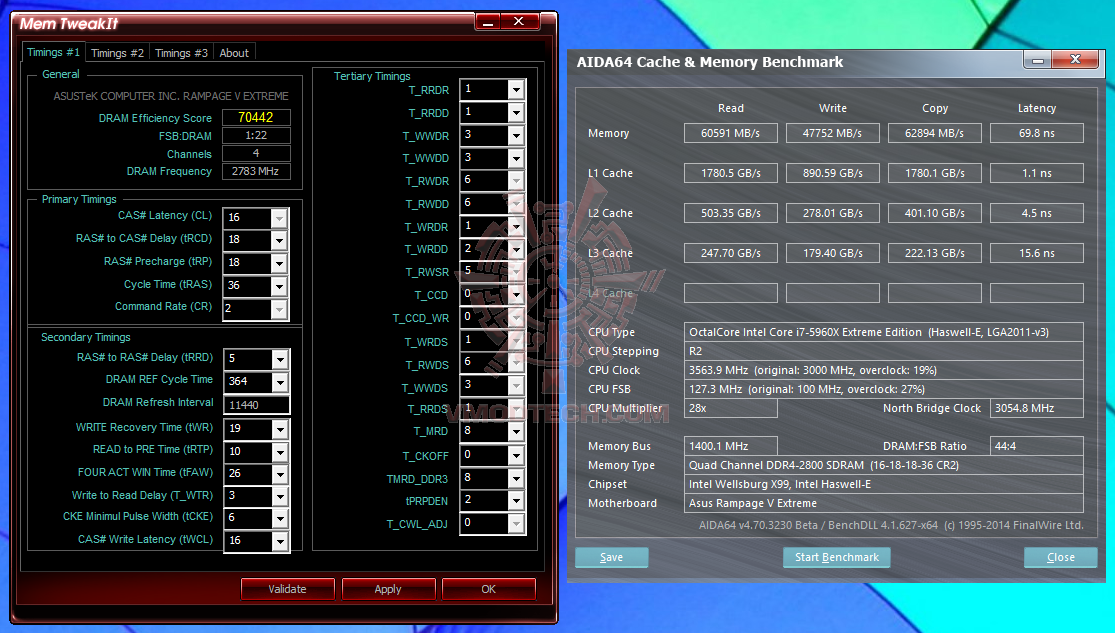
Task: Click the L3 Cache Copy value 222.13 GB/s
Action: coord(934,253)
